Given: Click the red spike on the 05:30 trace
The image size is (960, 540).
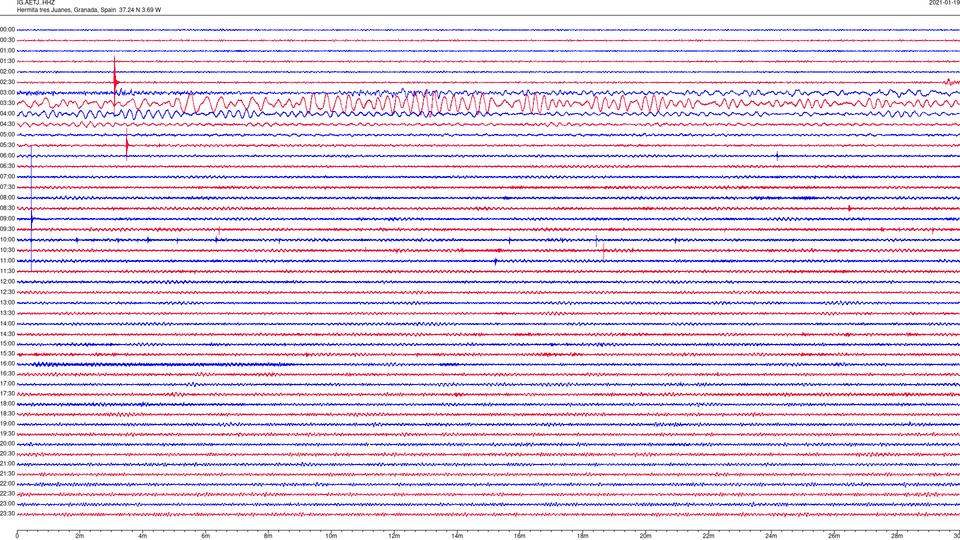Looking at the screenshot, I should (127, 145).
